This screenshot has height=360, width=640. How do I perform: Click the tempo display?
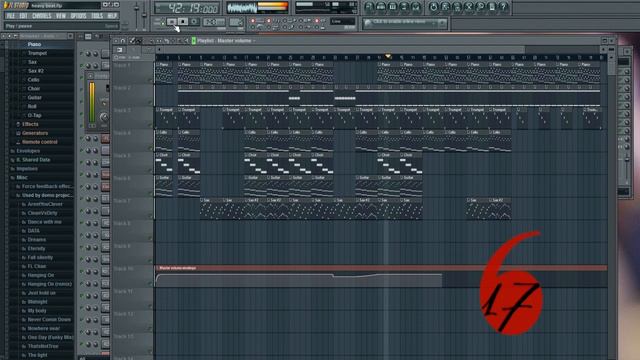click(214, 22)
